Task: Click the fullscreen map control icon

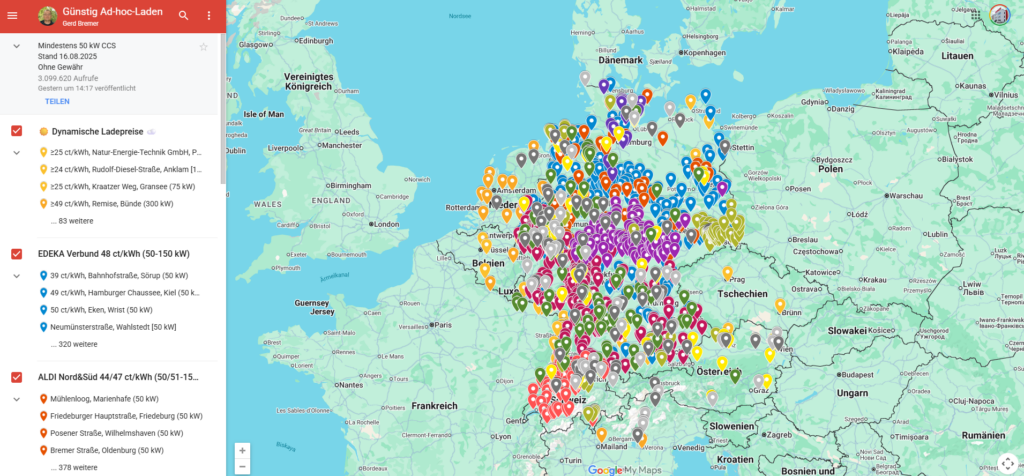Action: click(1008, 463)
